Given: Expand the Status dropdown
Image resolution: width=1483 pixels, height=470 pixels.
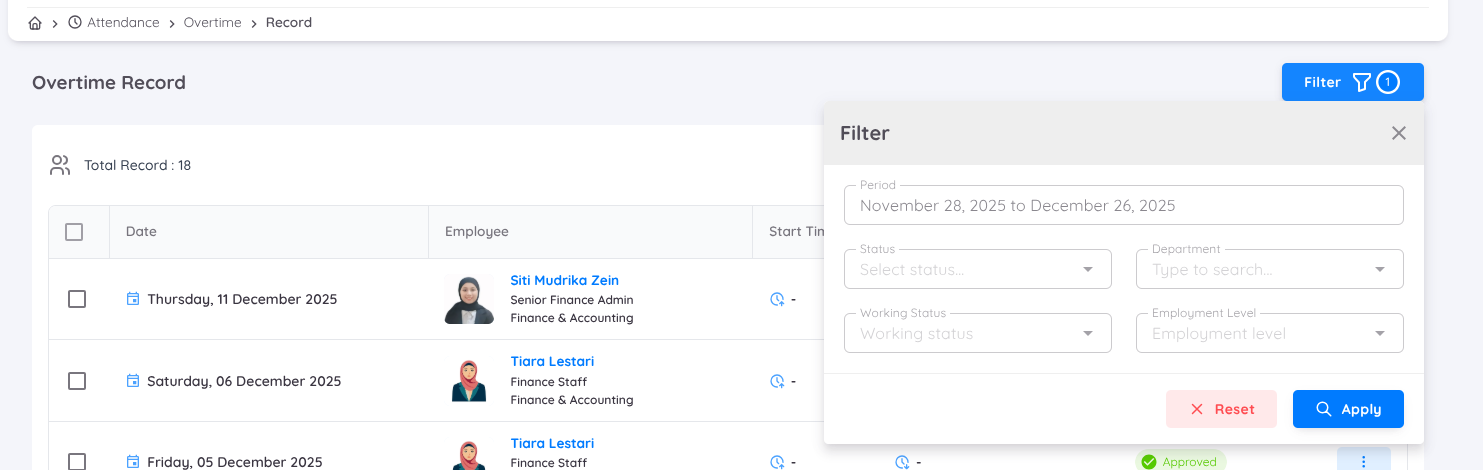Looking at the screenshot, I should pyautogui.click(x=977, y=269).
